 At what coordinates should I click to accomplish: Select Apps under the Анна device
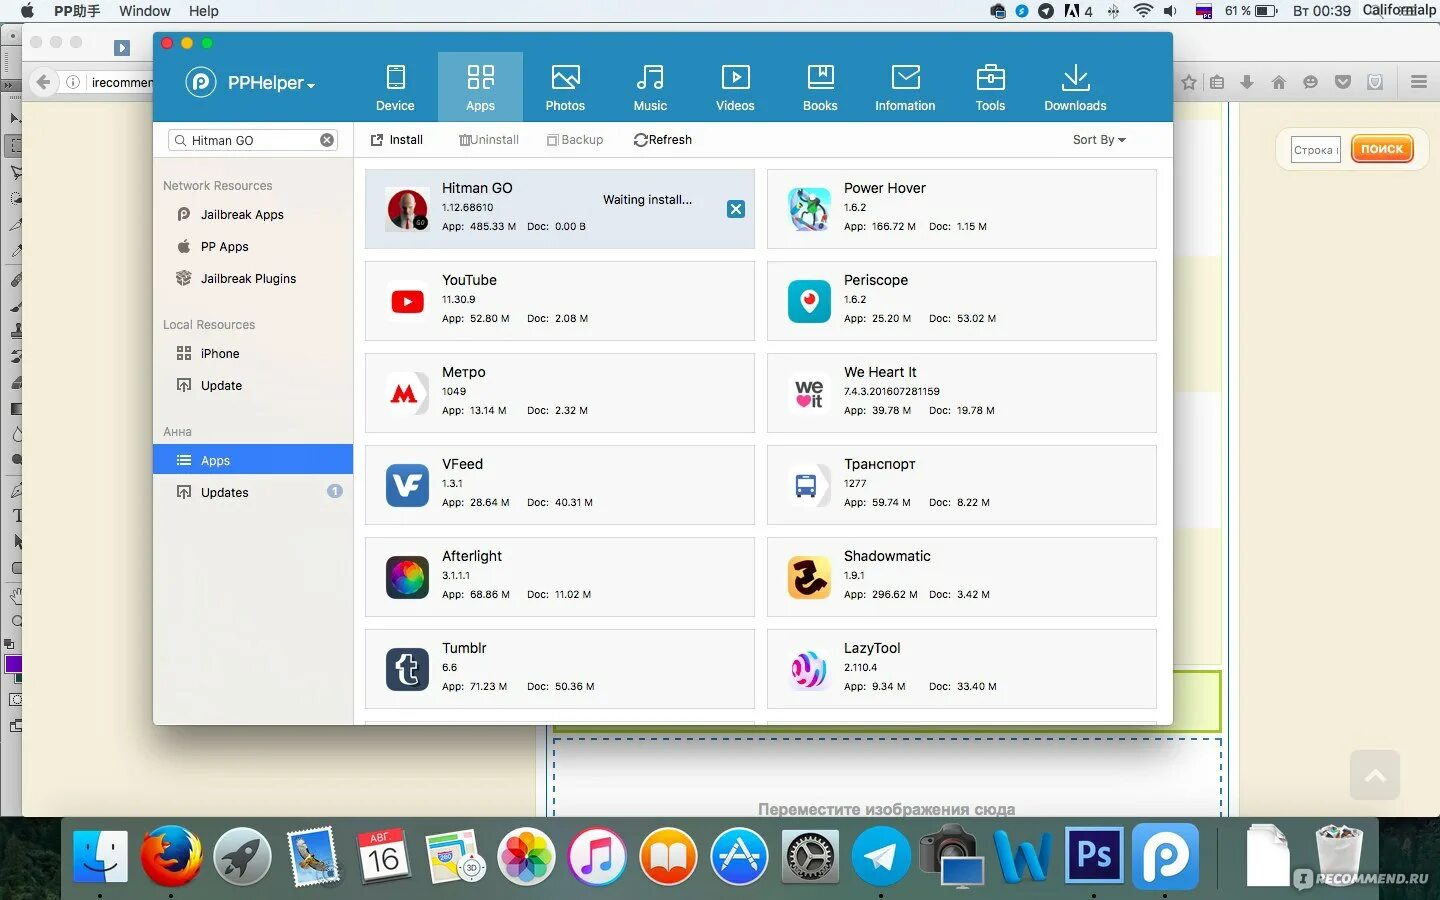coord(253,460)
